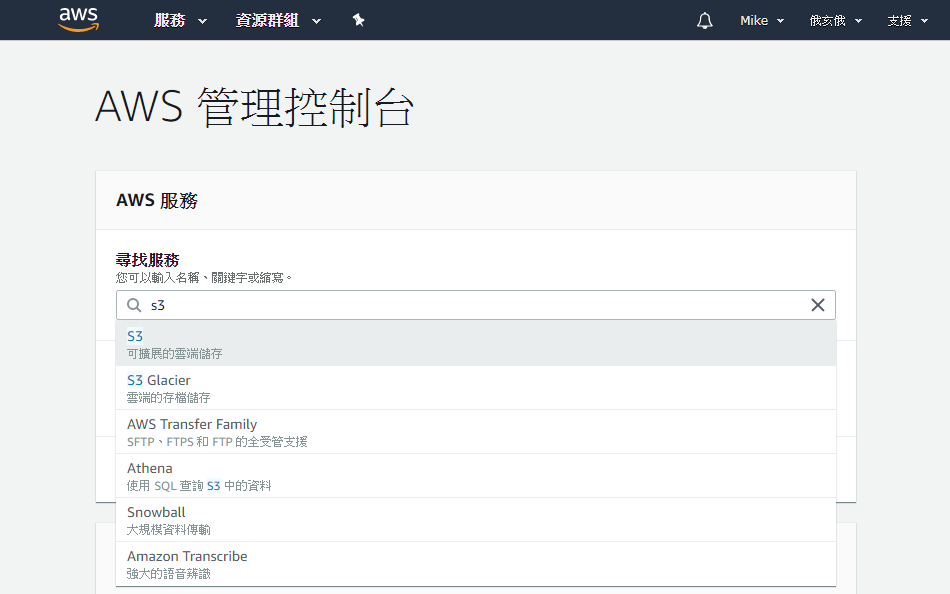Clear the search with the X icon
Viewport: 950px width, 594px height.
tap(818, 305)
